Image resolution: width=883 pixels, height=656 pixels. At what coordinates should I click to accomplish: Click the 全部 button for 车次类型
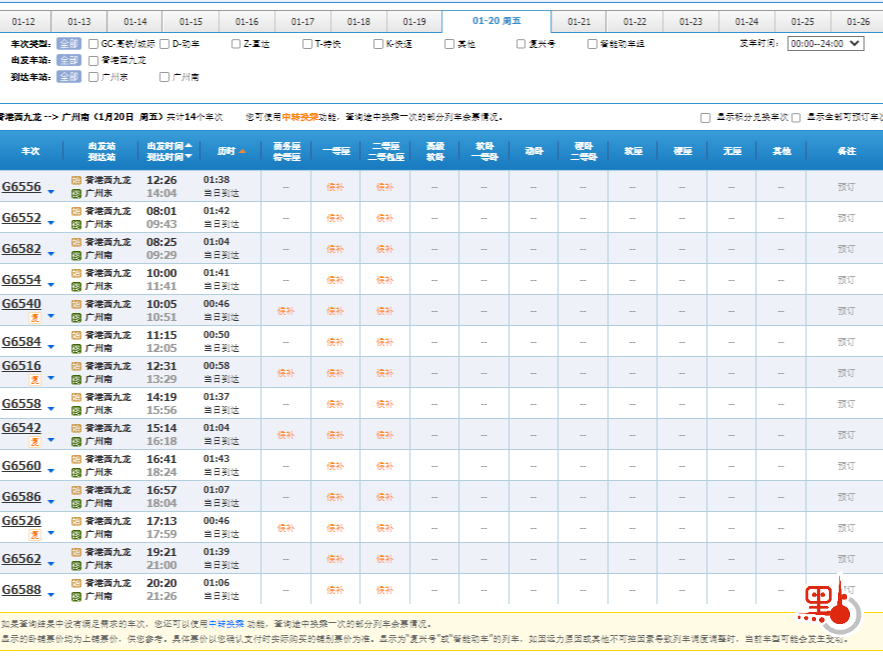[69, 44]
